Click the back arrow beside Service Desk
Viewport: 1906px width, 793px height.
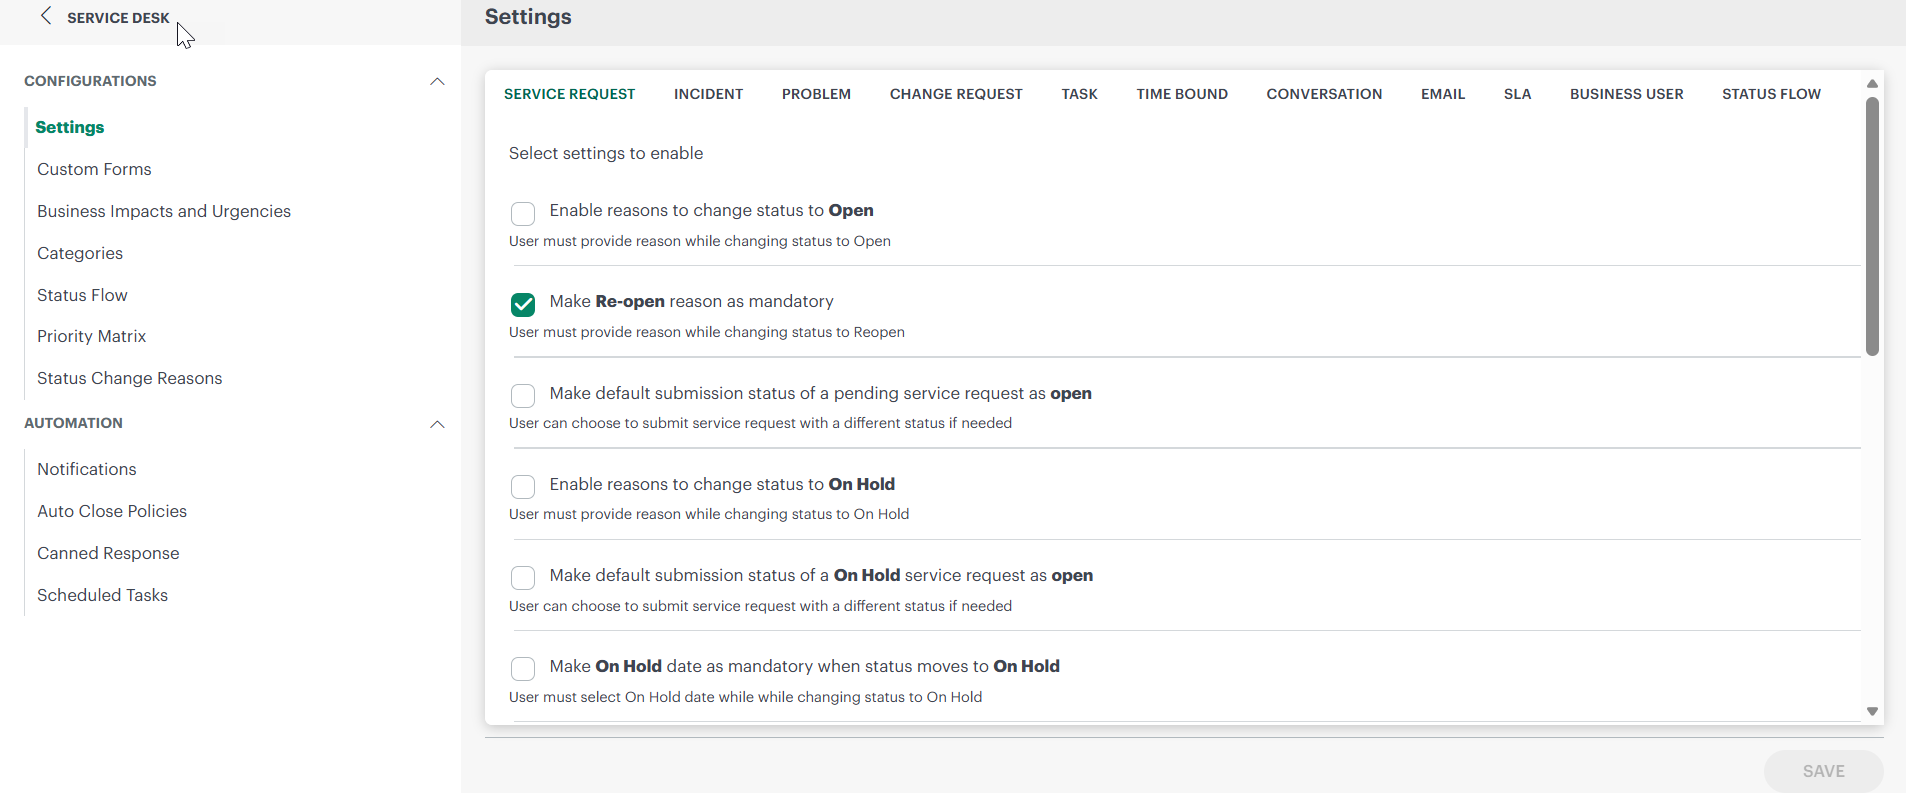[46, 16]
